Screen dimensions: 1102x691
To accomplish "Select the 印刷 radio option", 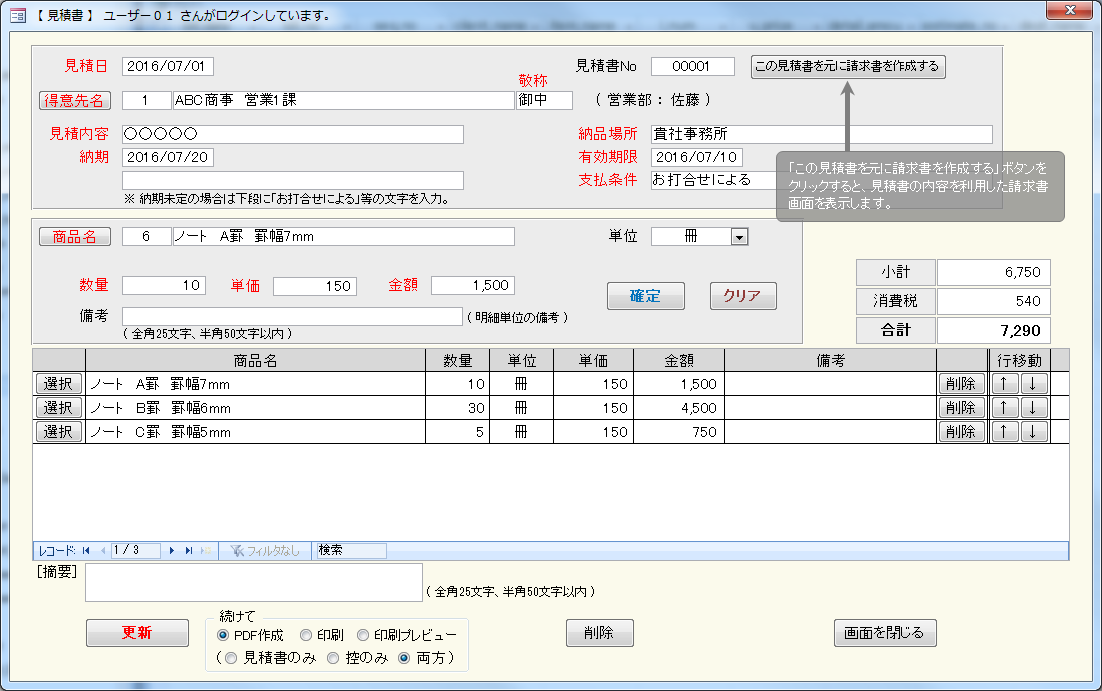I will coord(306,635).
